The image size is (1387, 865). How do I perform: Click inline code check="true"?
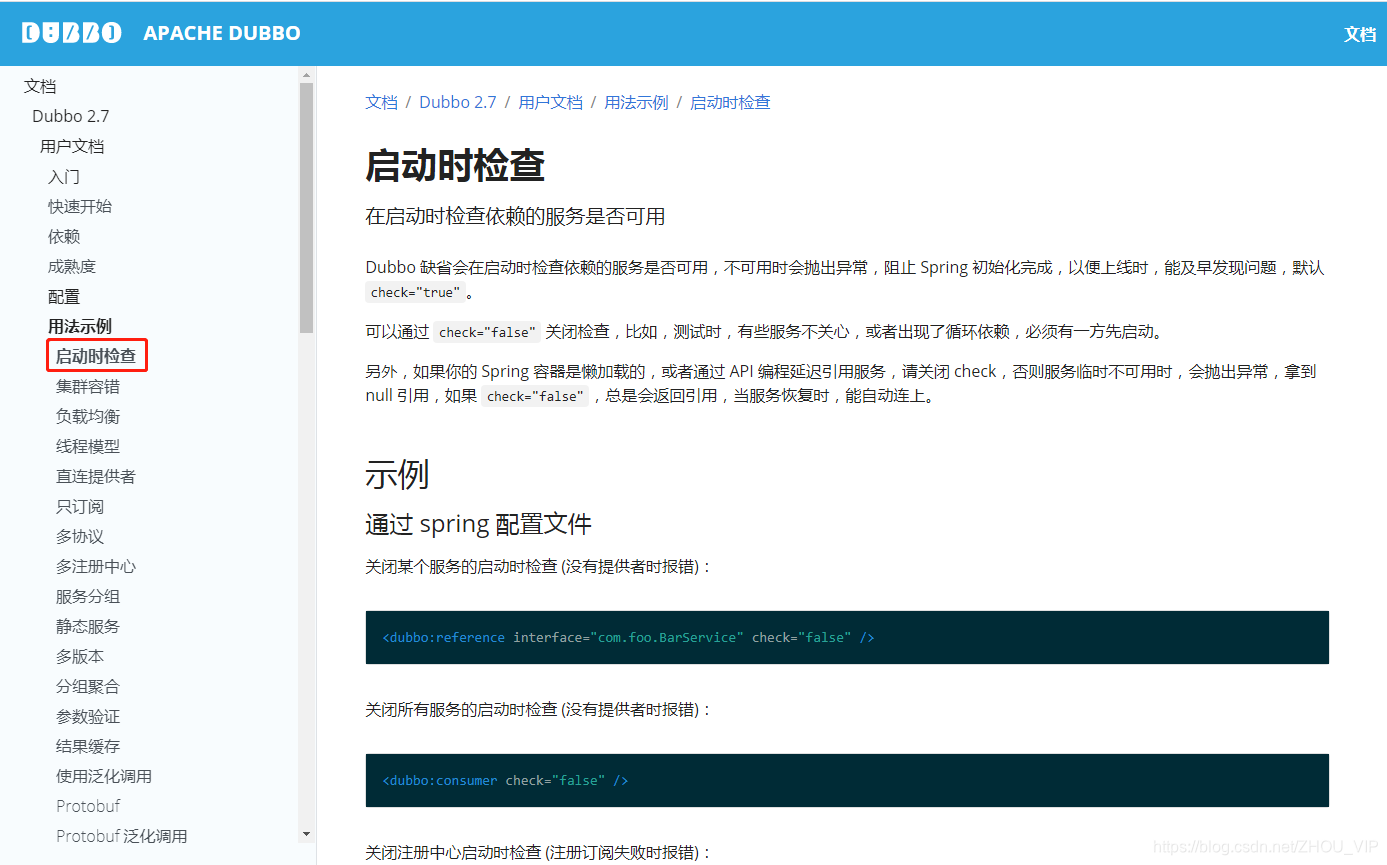click(x=416, y=293)
